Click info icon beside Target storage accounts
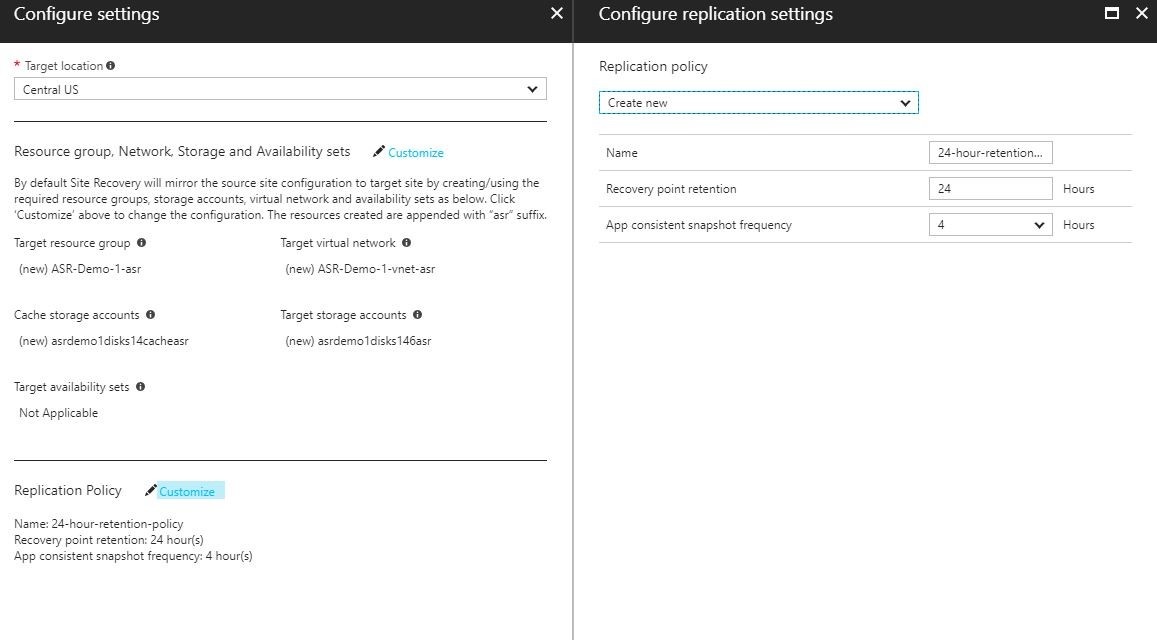 [x=418, y=314]
